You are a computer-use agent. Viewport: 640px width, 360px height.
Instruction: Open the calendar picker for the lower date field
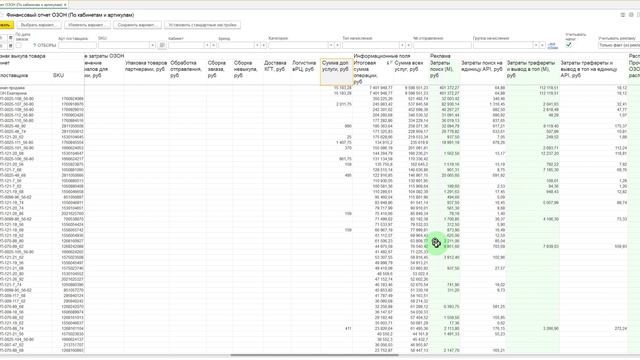click(x=11, y=46)
